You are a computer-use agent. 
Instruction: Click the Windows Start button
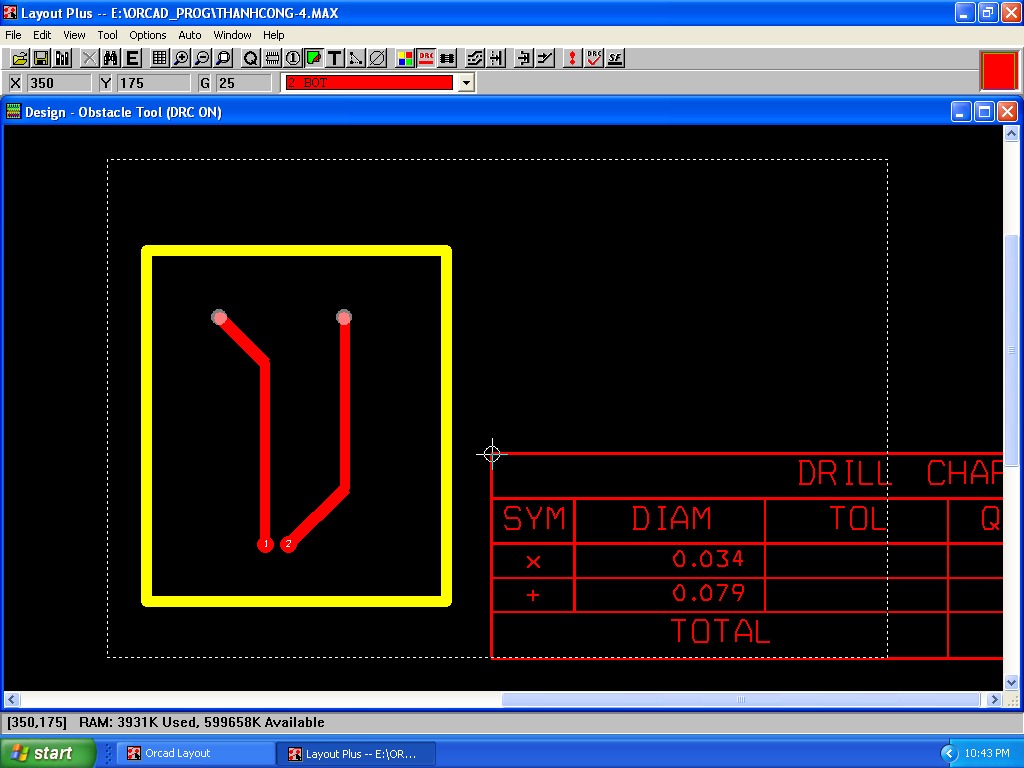(47, 753)
